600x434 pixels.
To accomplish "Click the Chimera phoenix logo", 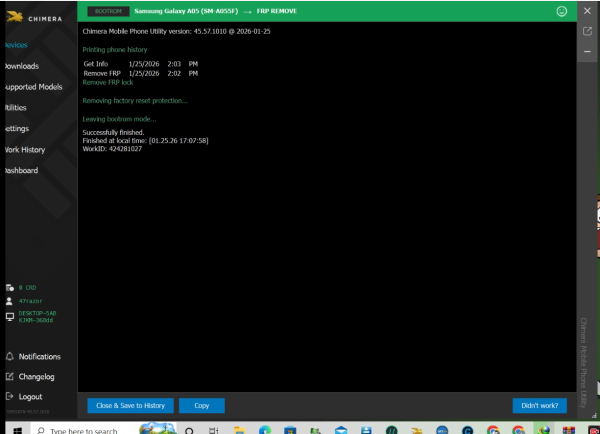I will point(15,17).
